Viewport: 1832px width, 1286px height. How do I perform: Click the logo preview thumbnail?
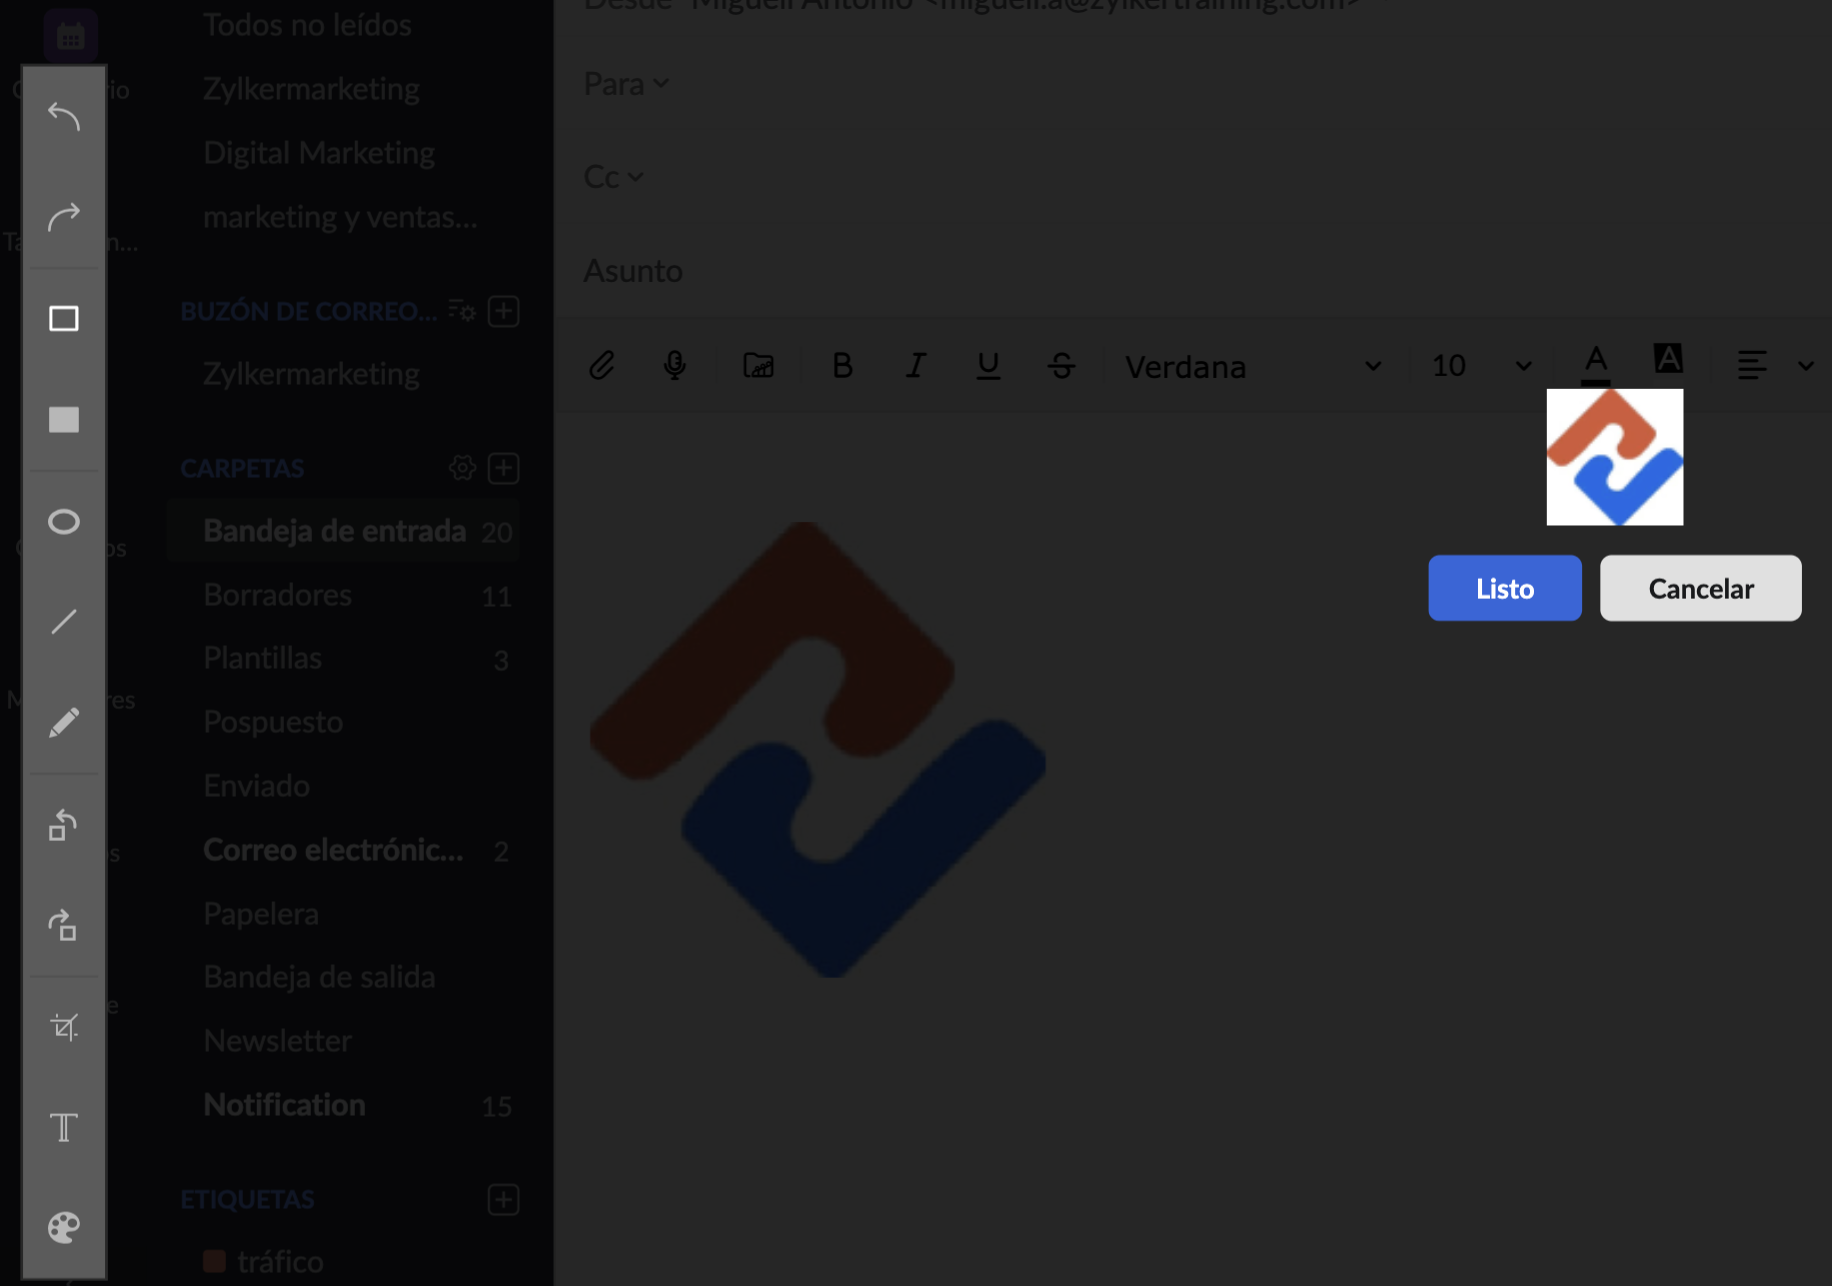pyautogui.click(x=1614, y=457)
